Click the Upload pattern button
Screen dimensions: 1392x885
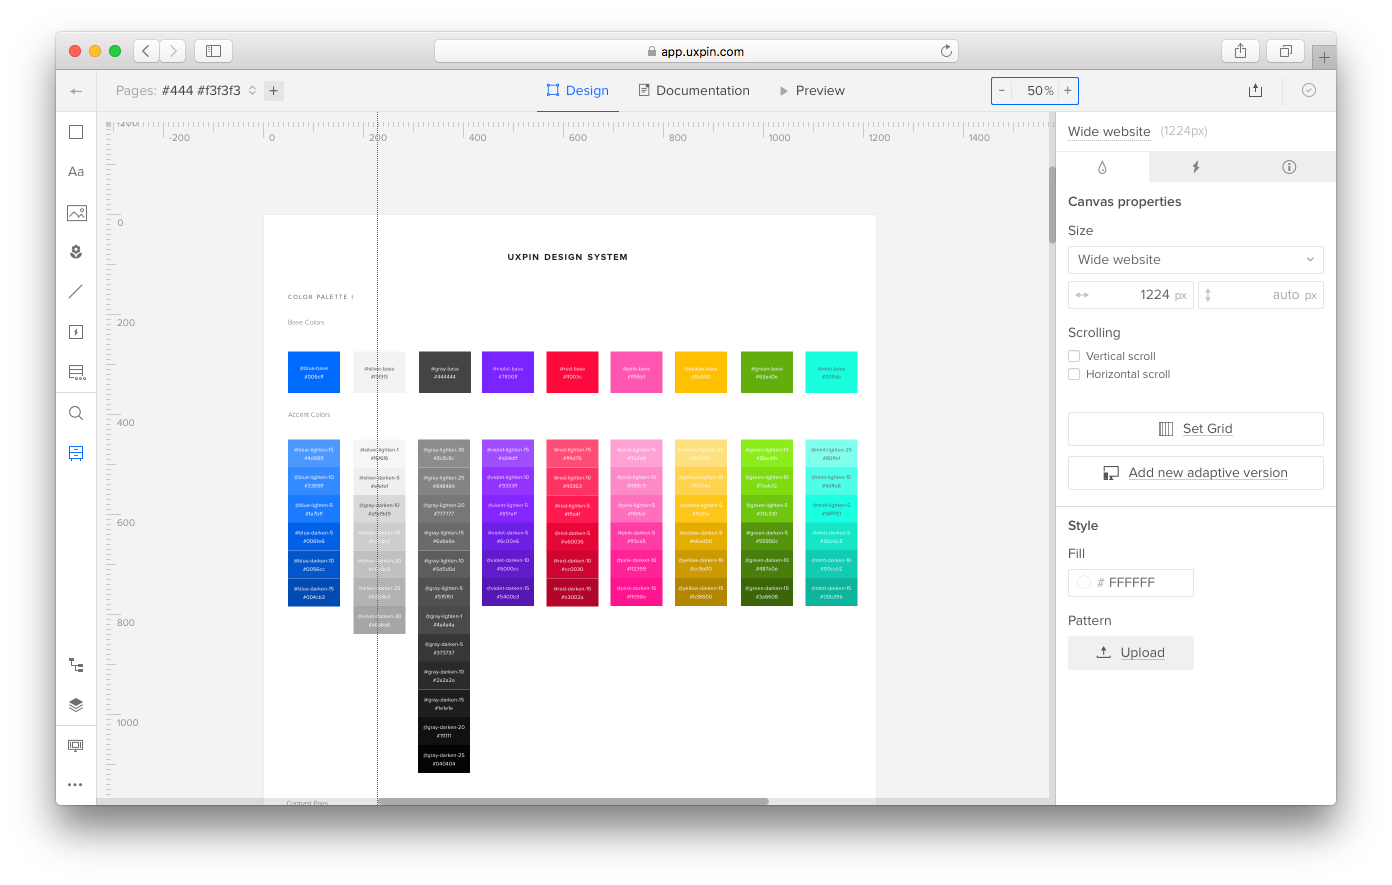[1131, 653]
